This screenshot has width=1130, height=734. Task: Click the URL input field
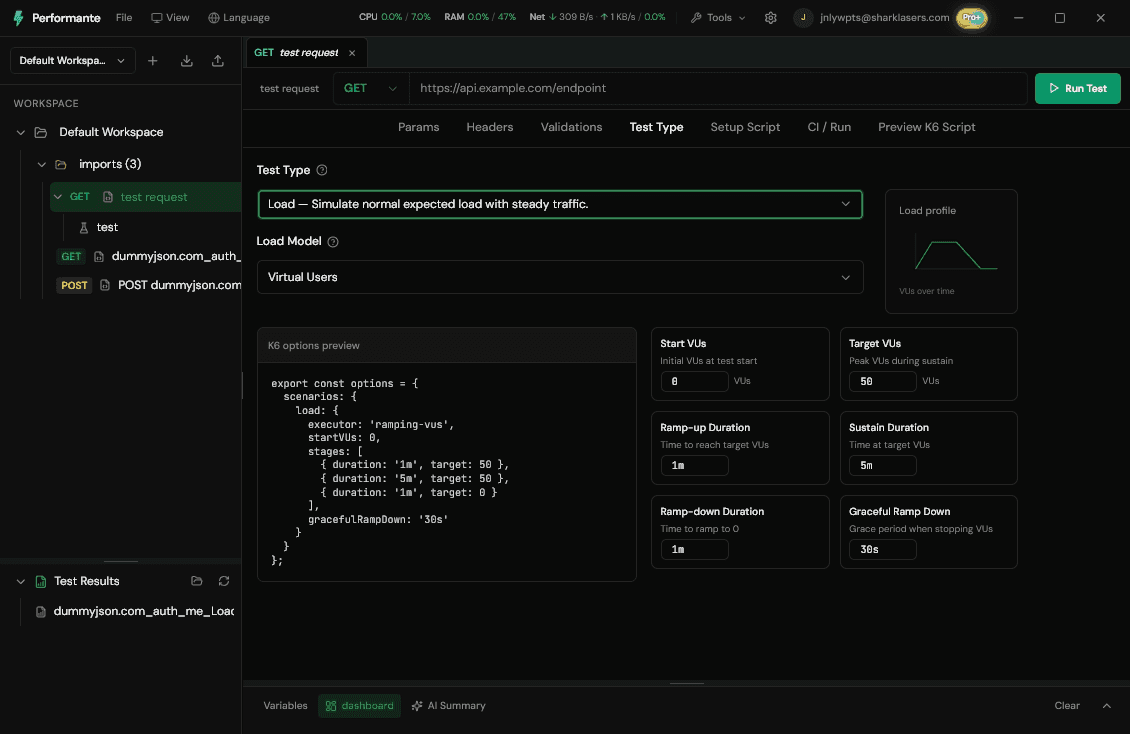pyautogui.click(x=718, y=88)
